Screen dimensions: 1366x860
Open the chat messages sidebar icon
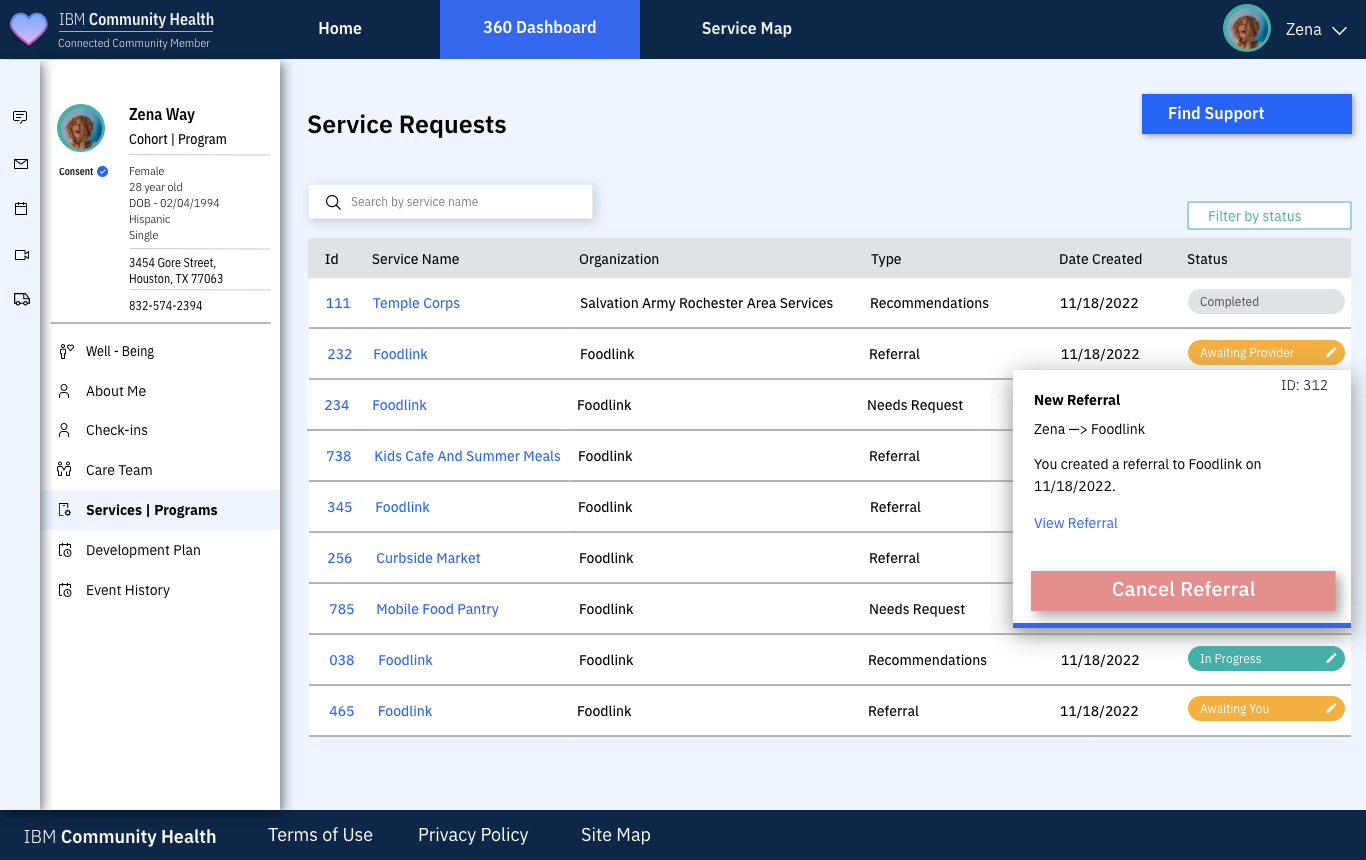(x=20, y=117)
